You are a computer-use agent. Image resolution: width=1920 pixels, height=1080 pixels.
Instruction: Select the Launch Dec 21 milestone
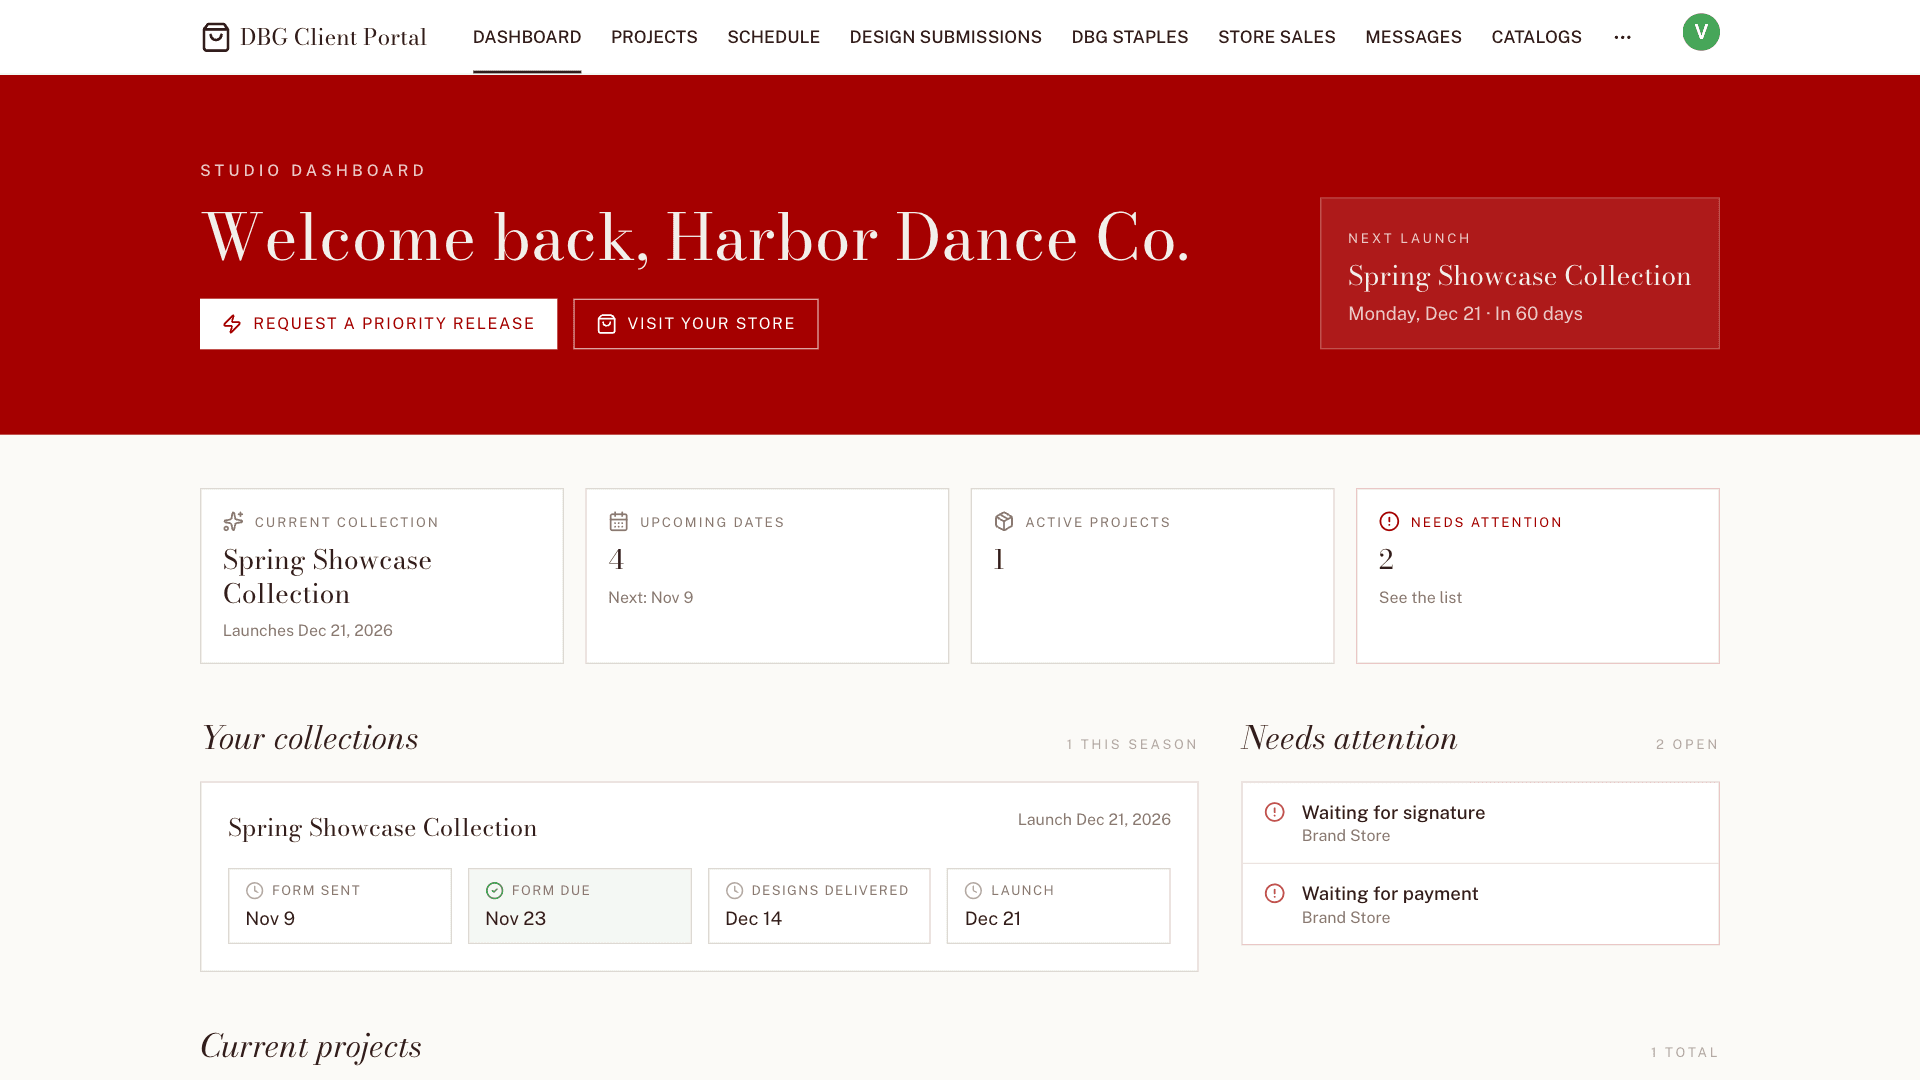coord(1058,906)
